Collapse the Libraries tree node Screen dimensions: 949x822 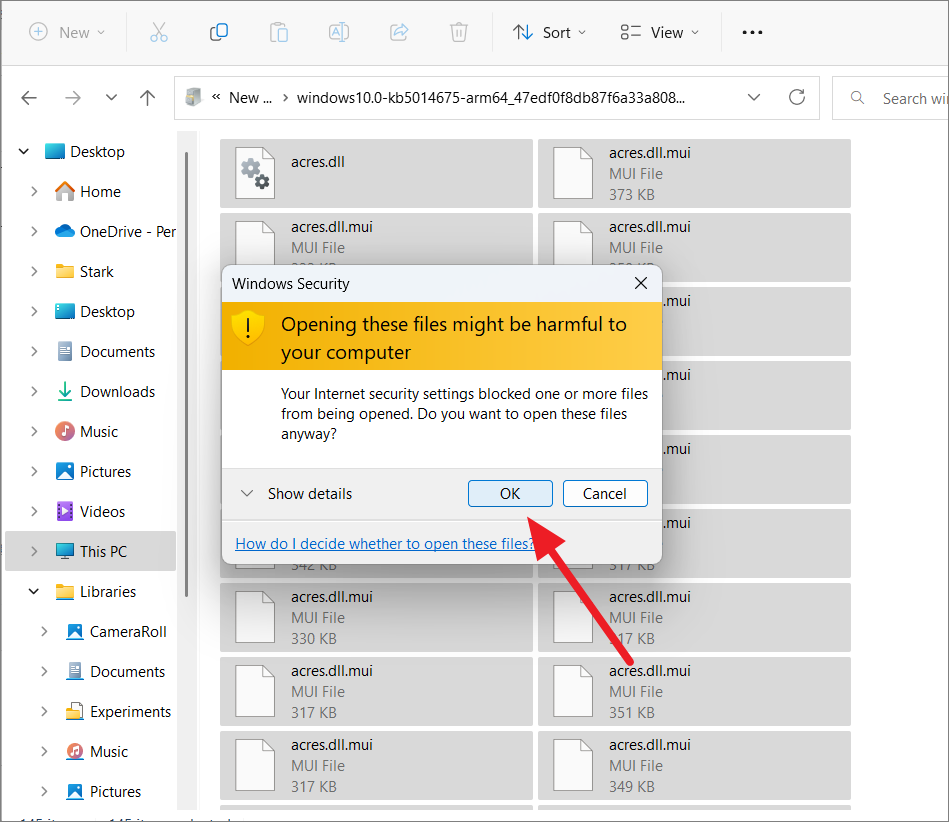pyautogui.click(x=34, y=591)
